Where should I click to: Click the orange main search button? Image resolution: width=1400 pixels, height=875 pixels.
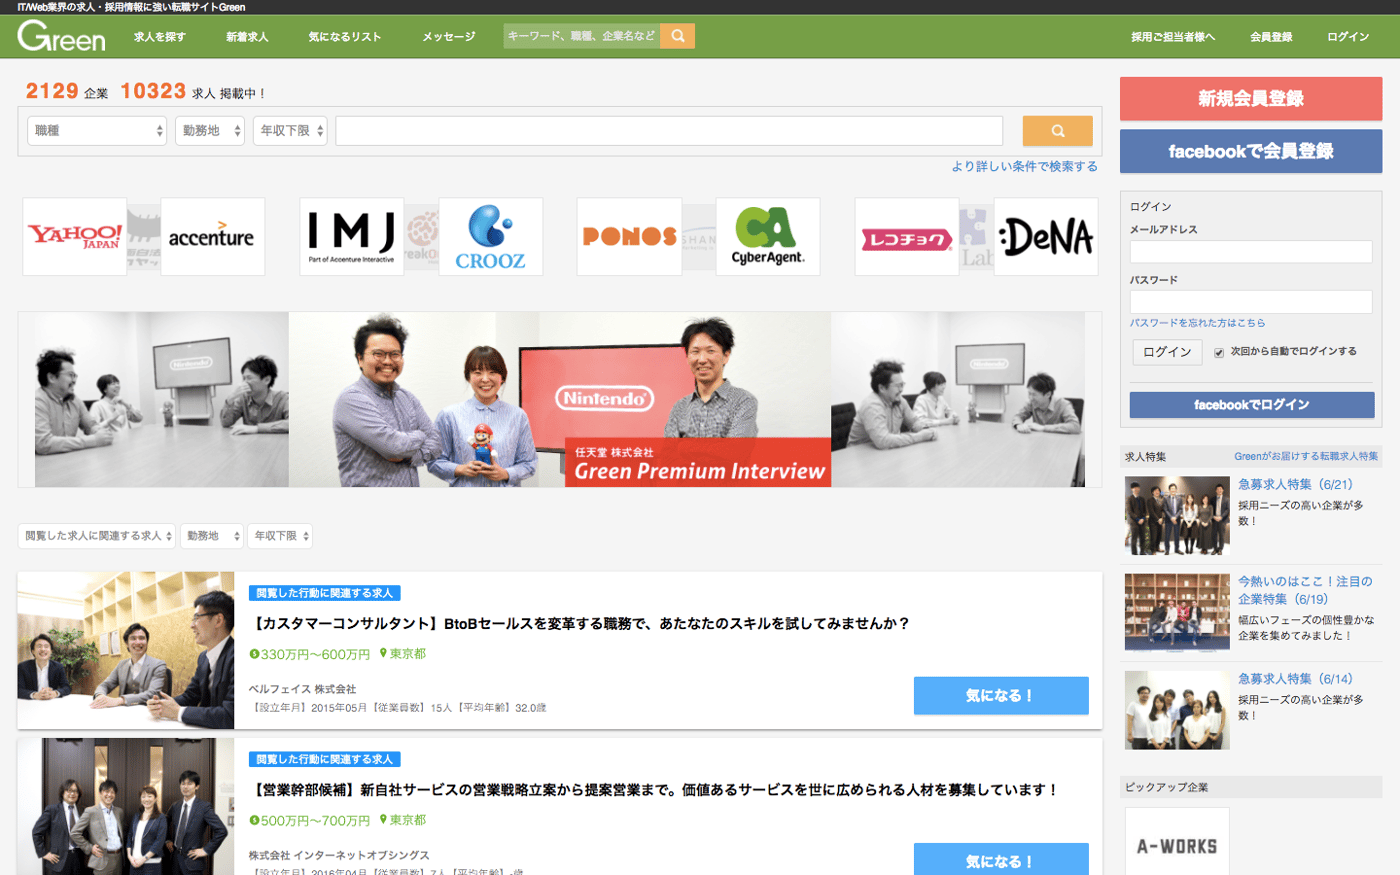pos(1057,131)
